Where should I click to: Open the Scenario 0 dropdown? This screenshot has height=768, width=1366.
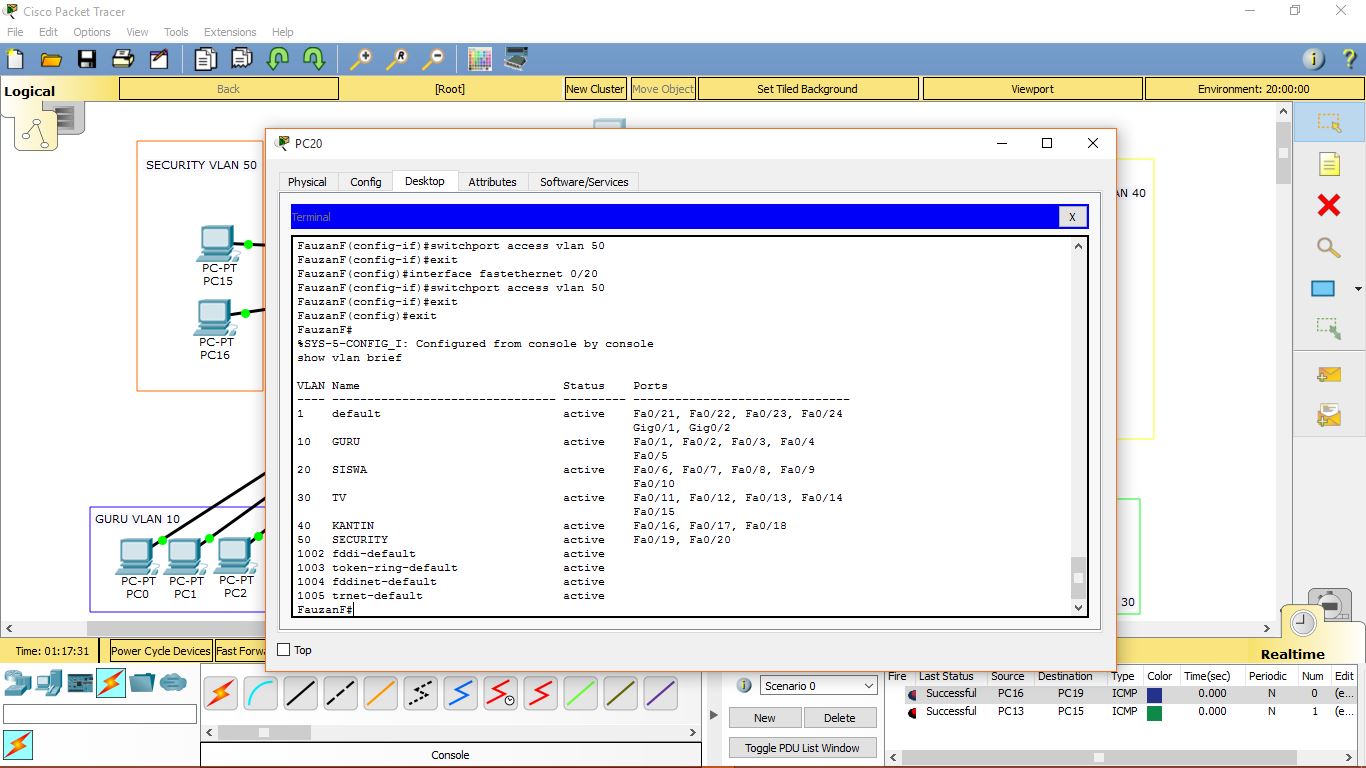[817, 684]
